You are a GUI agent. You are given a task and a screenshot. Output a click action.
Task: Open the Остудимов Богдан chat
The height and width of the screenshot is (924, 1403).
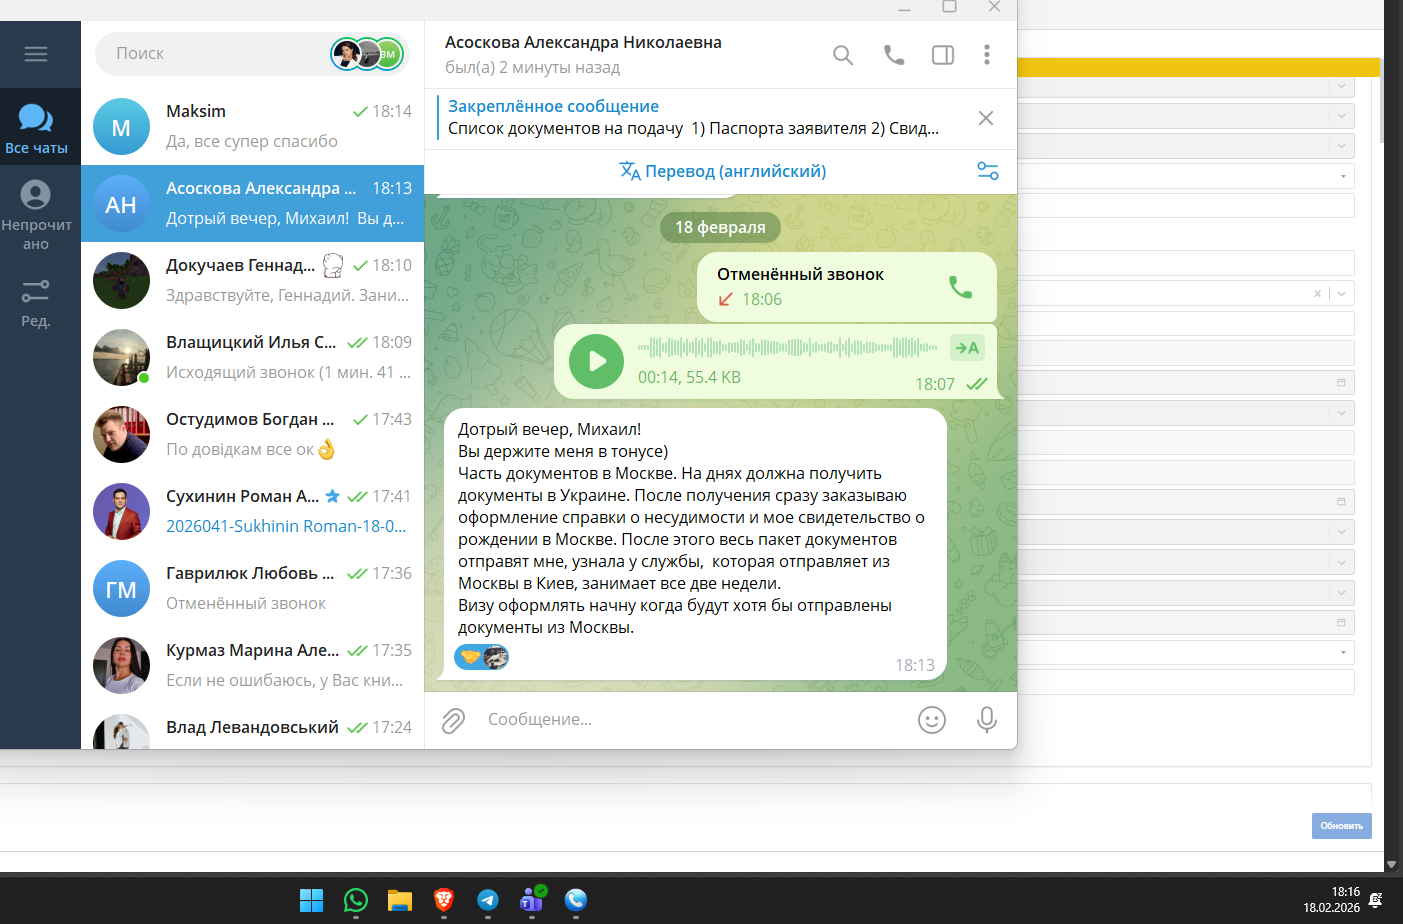253,434
